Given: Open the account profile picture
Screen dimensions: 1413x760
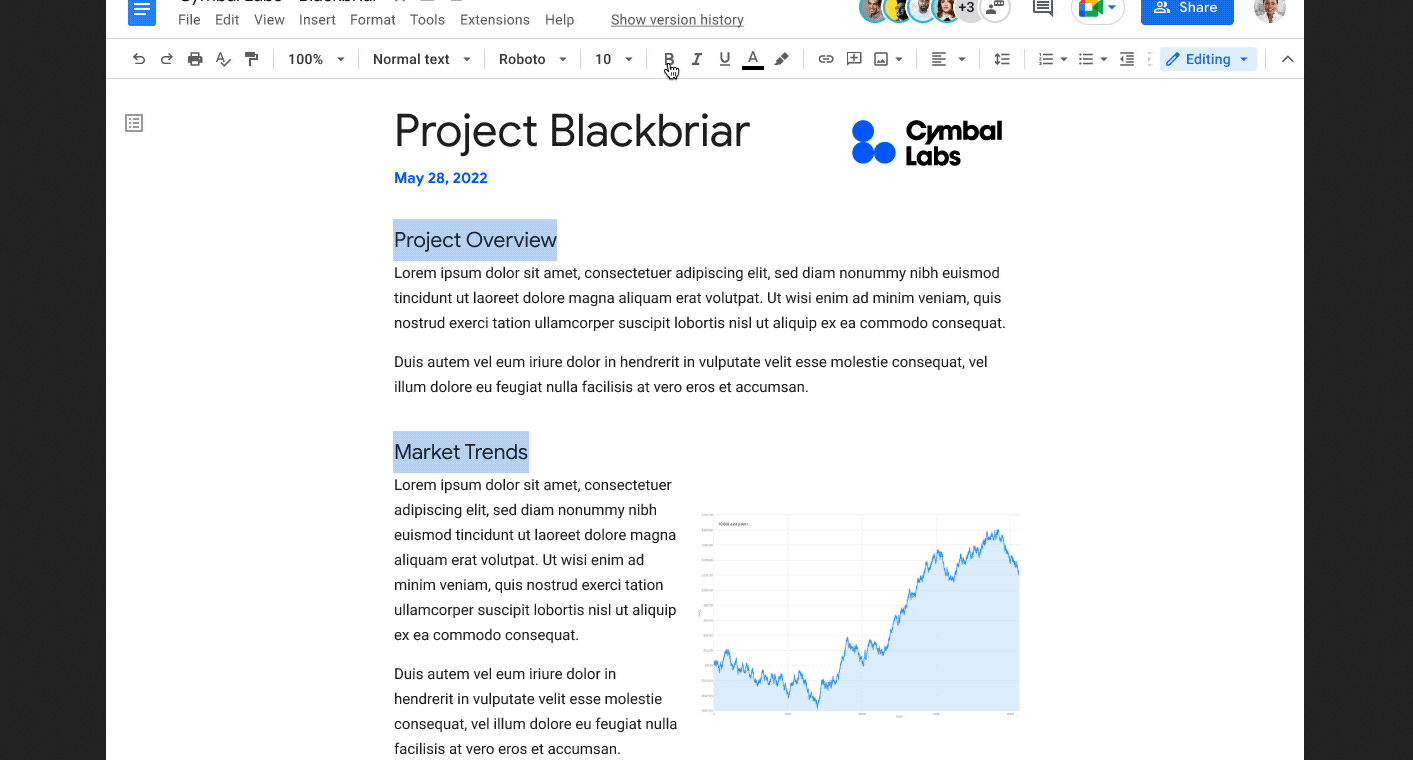Looking at the screenshot, I should coord(1270,9).
